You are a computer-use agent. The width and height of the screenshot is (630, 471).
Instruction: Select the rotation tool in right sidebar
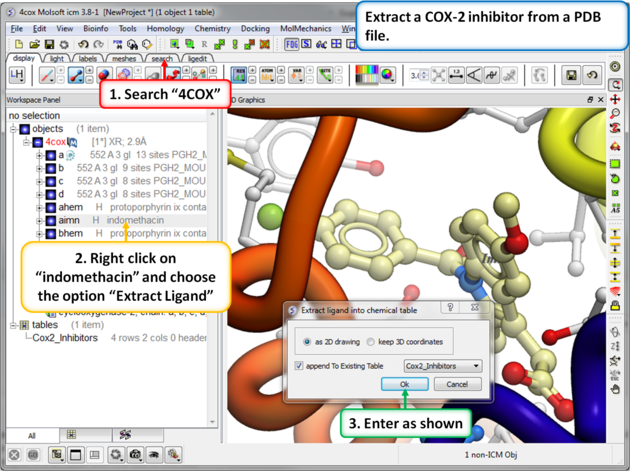coord(615,85)
